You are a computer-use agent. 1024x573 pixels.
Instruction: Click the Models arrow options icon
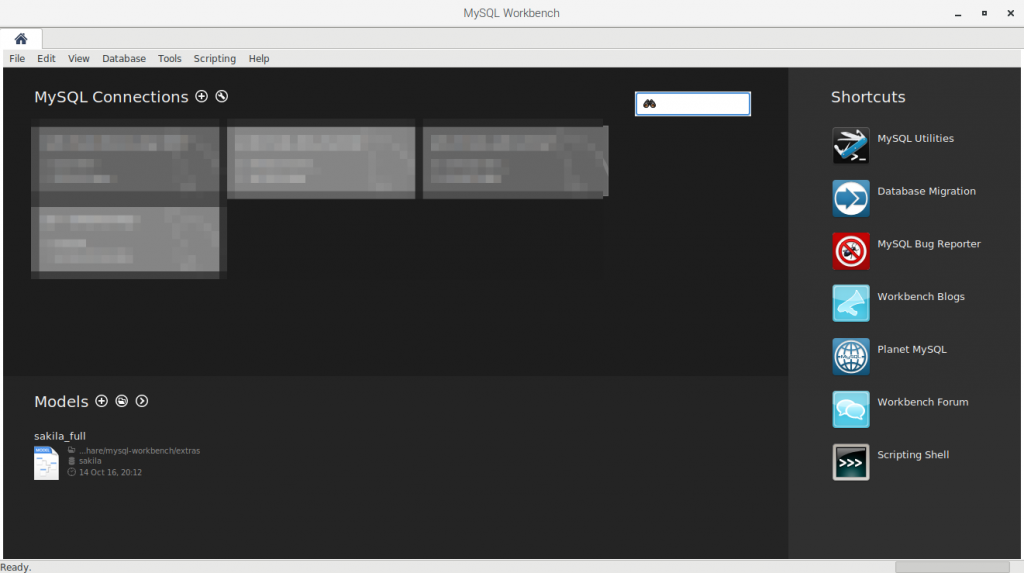point(142,401)
